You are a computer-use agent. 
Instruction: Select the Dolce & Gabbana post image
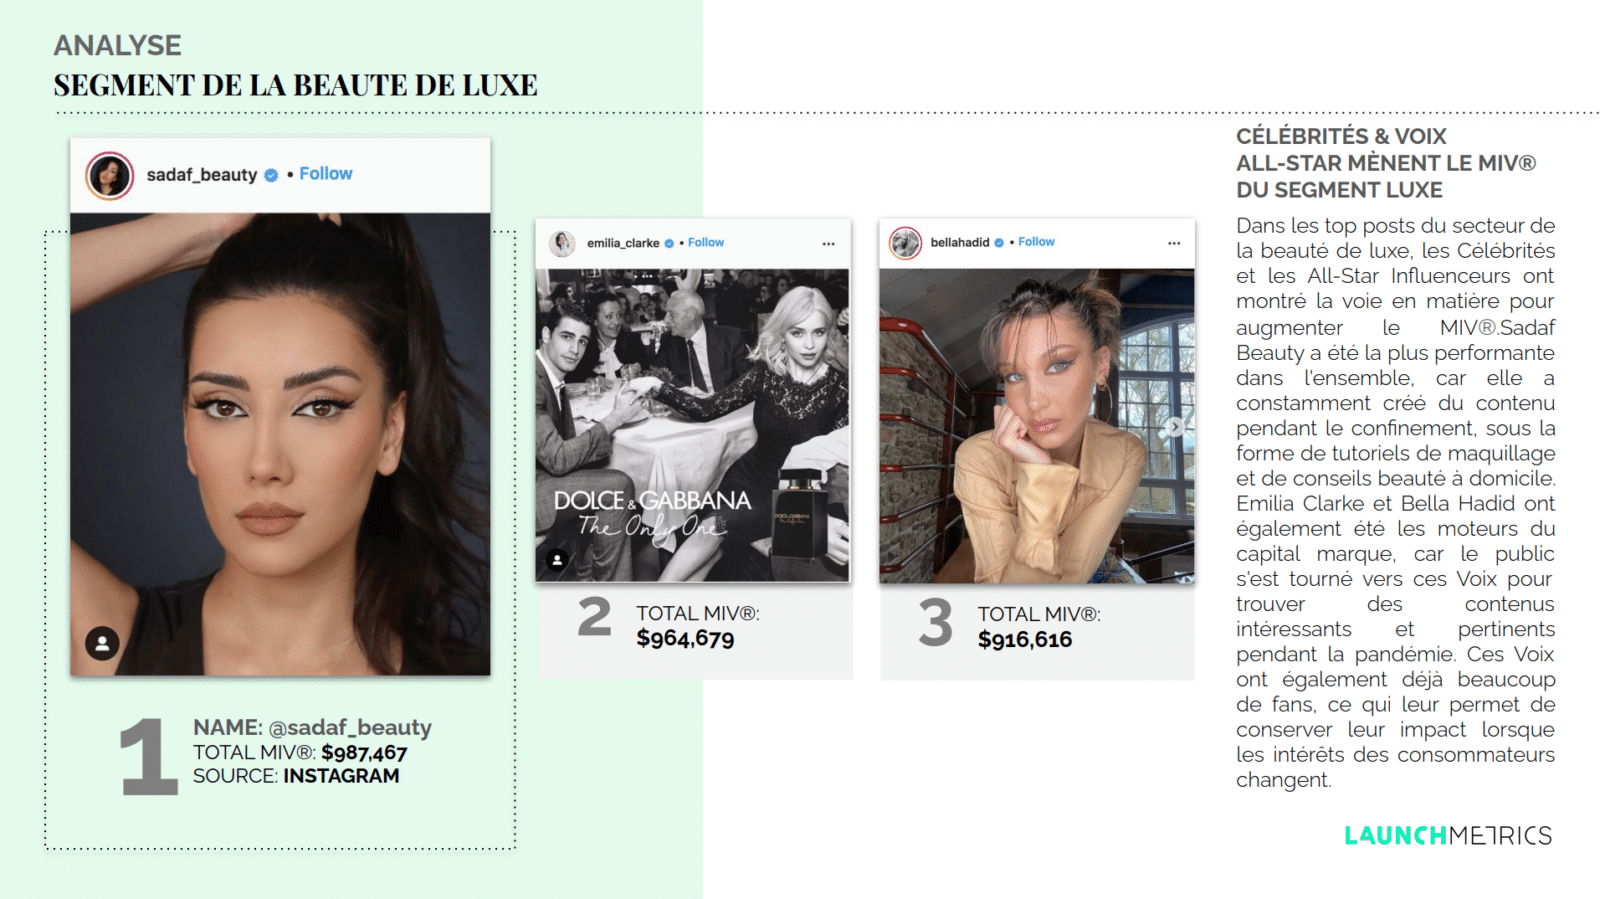(x=692, y=425)
